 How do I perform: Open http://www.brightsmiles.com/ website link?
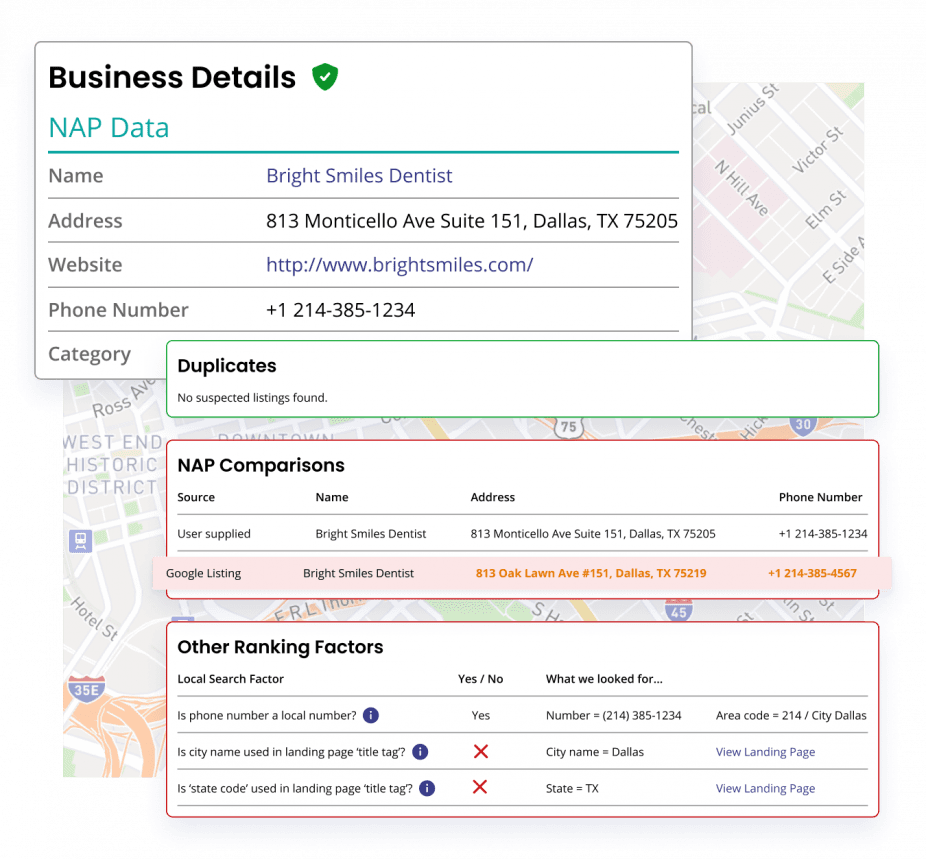tap(400, 264)
